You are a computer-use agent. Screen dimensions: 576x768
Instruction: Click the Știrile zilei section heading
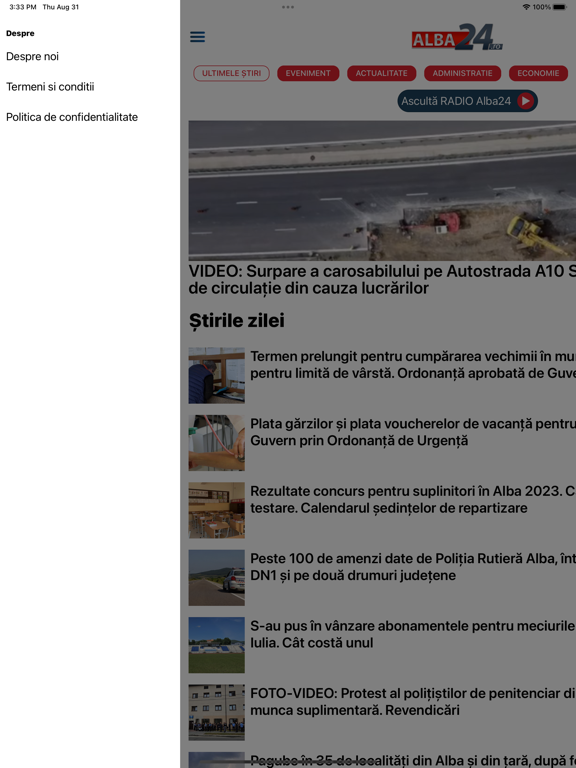tap(237, 321)
